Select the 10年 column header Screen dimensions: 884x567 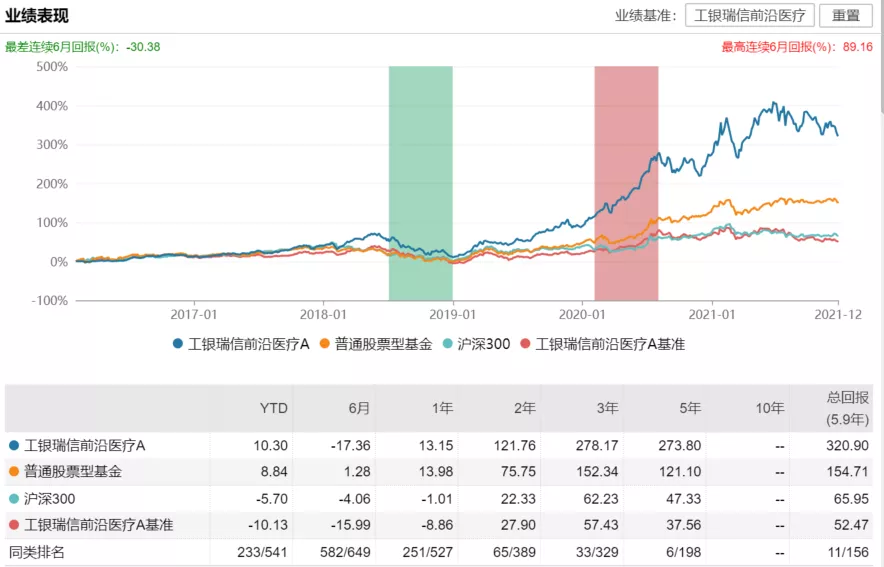coord(770,408)
